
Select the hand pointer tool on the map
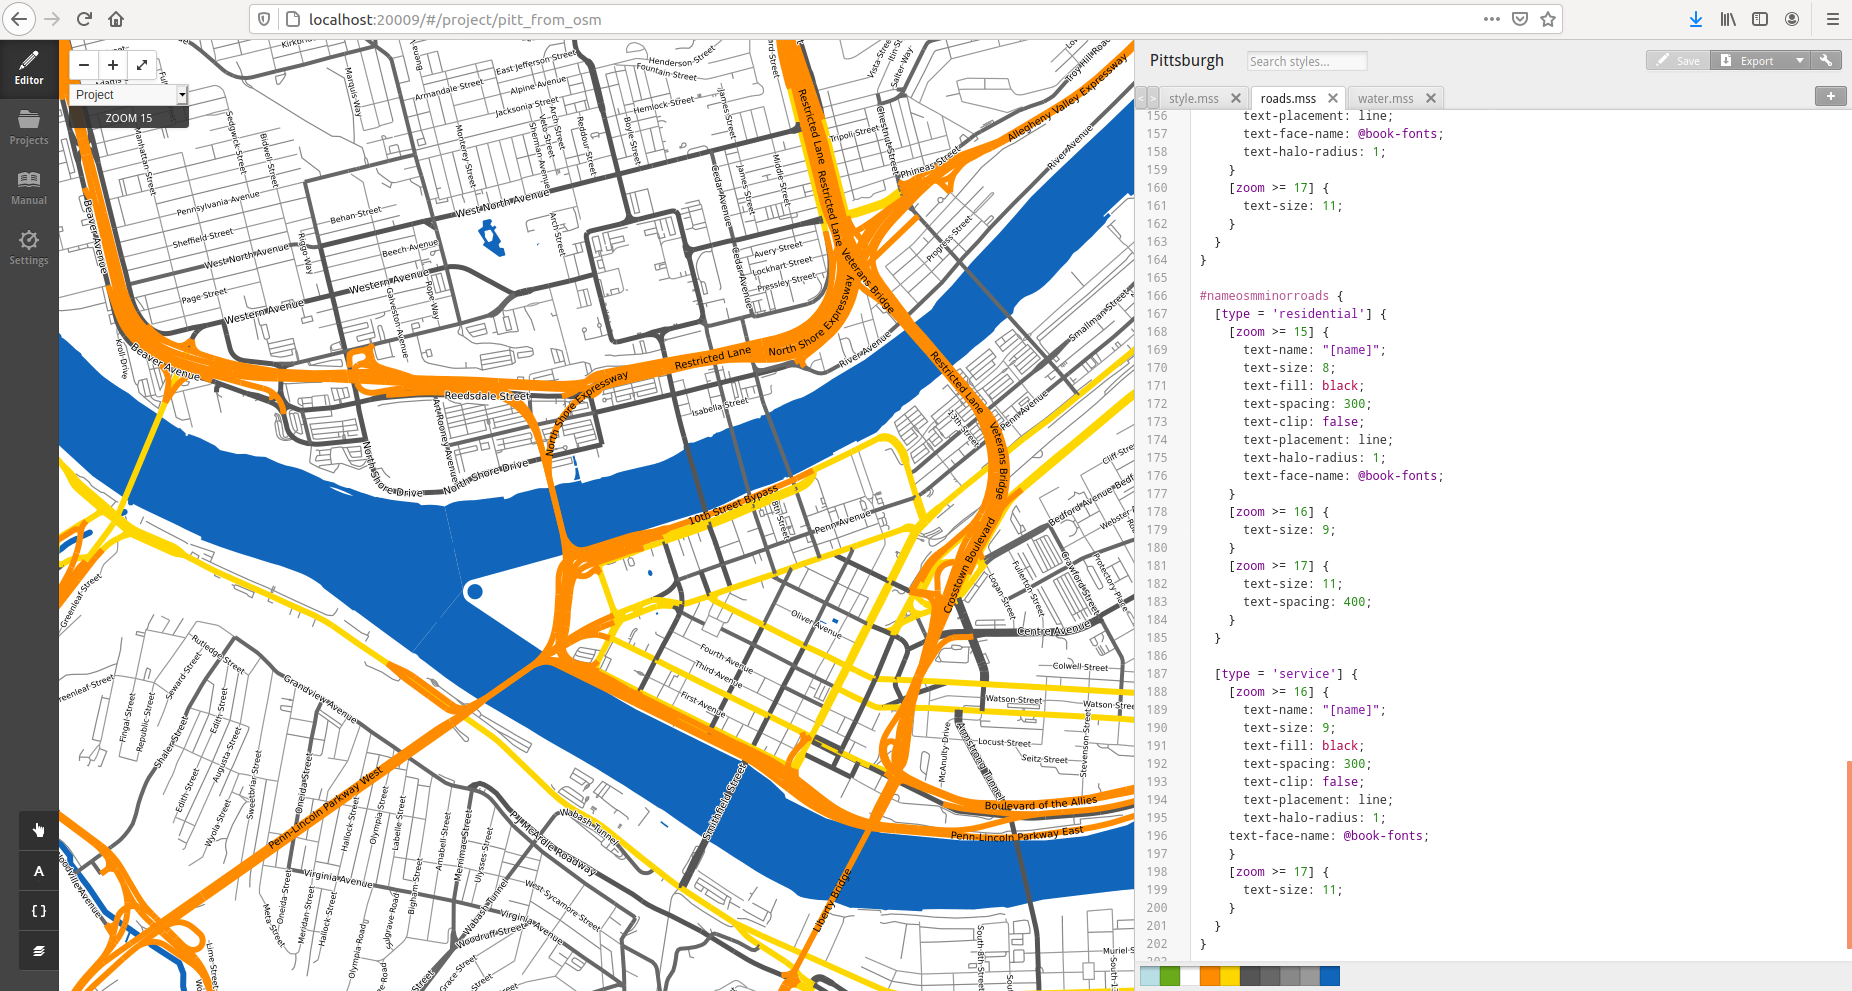[x=39, y=830]
